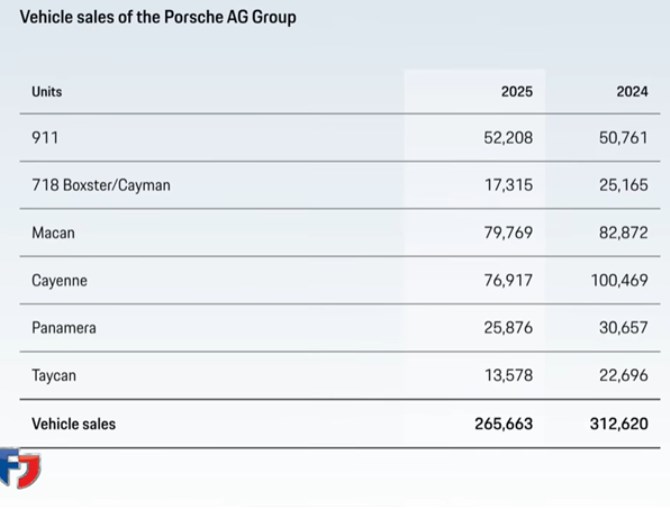The height and width of the screenshot is (509, 670).
Task: Click the 911 row label
Action: [45, 137]
